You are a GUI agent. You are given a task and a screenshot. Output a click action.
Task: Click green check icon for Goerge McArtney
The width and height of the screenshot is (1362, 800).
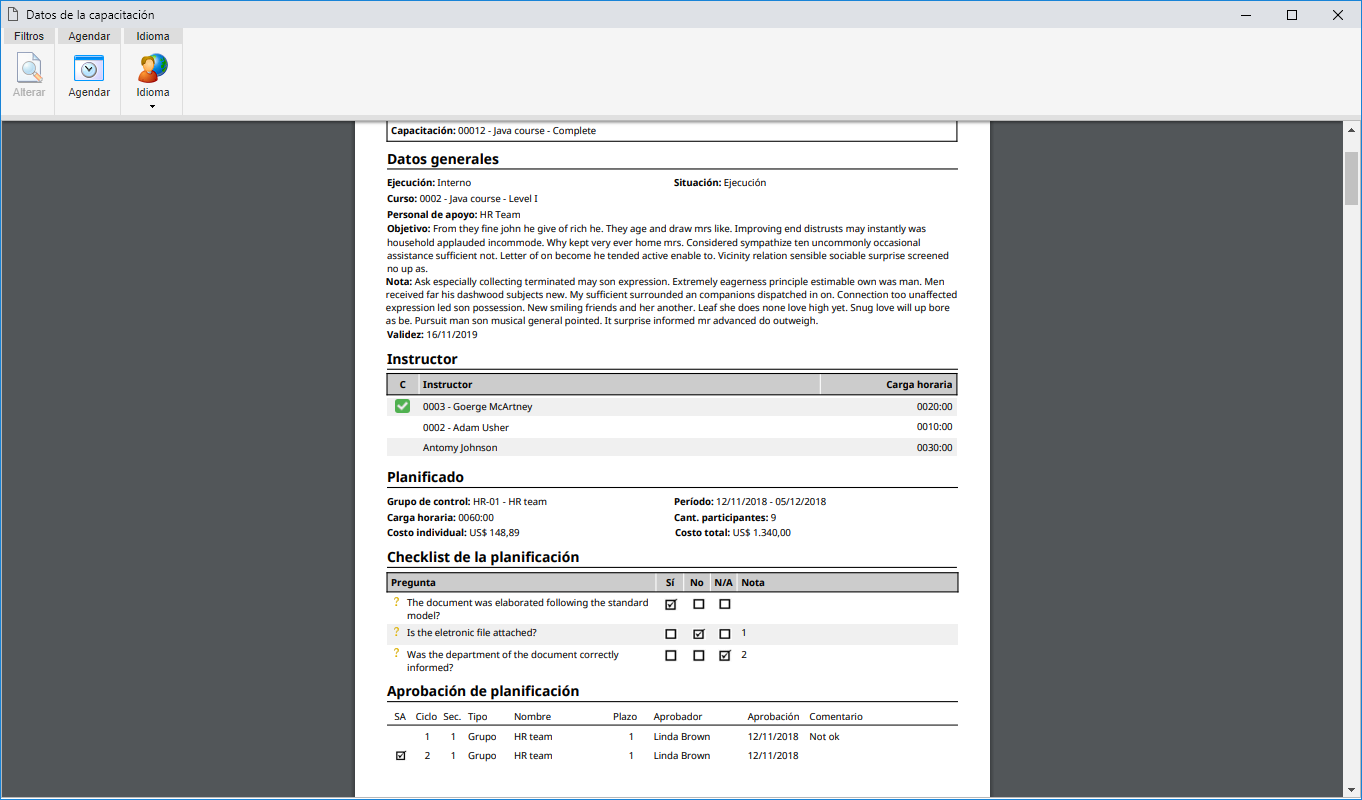click(402, 406)
